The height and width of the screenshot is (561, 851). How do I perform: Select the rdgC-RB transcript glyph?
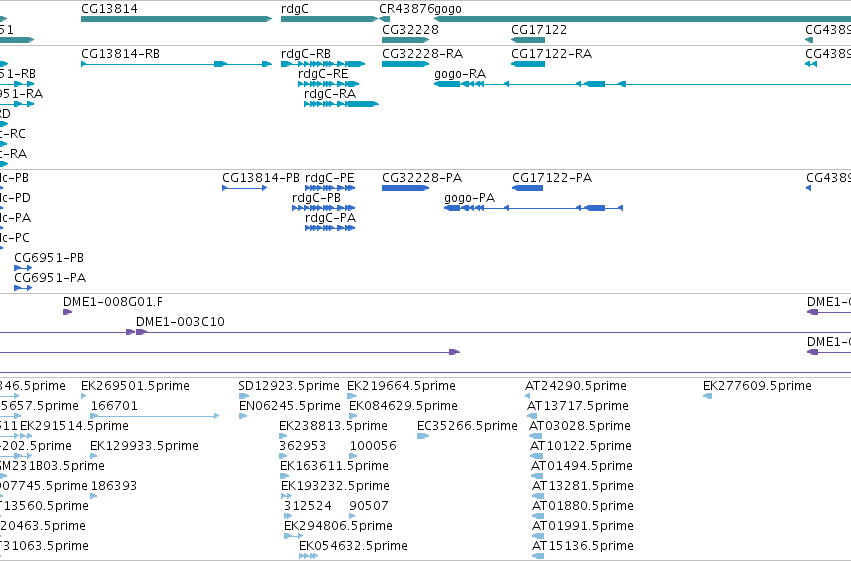pos(323,64)
